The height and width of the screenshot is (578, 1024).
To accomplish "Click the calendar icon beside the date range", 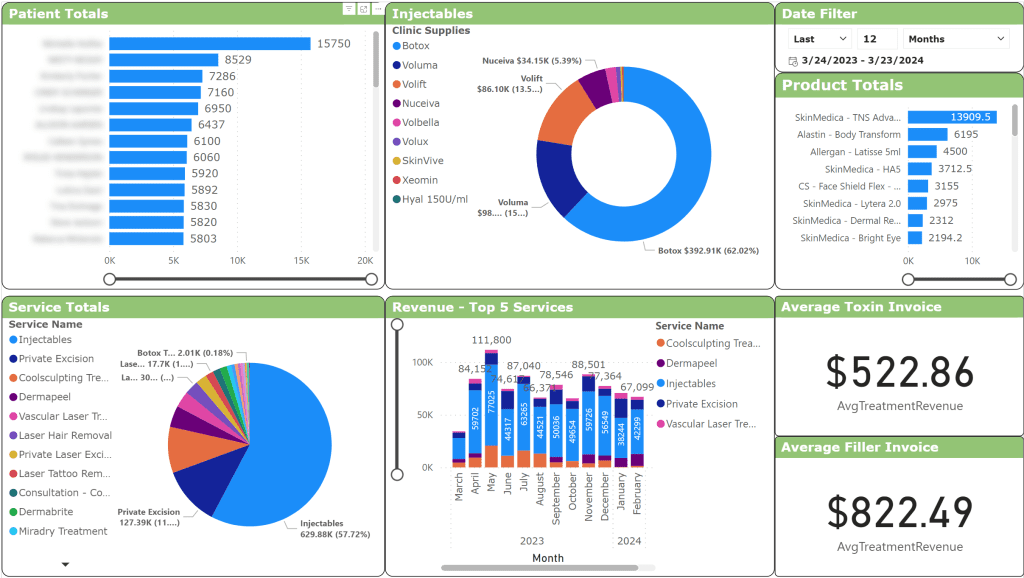I will coord(793,61).
